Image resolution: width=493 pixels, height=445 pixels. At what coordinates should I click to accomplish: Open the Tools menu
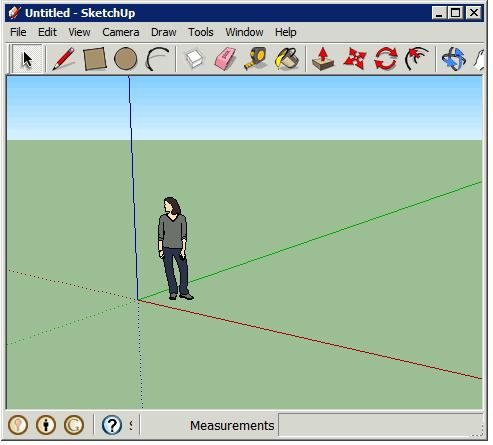[x=201, y=32]
